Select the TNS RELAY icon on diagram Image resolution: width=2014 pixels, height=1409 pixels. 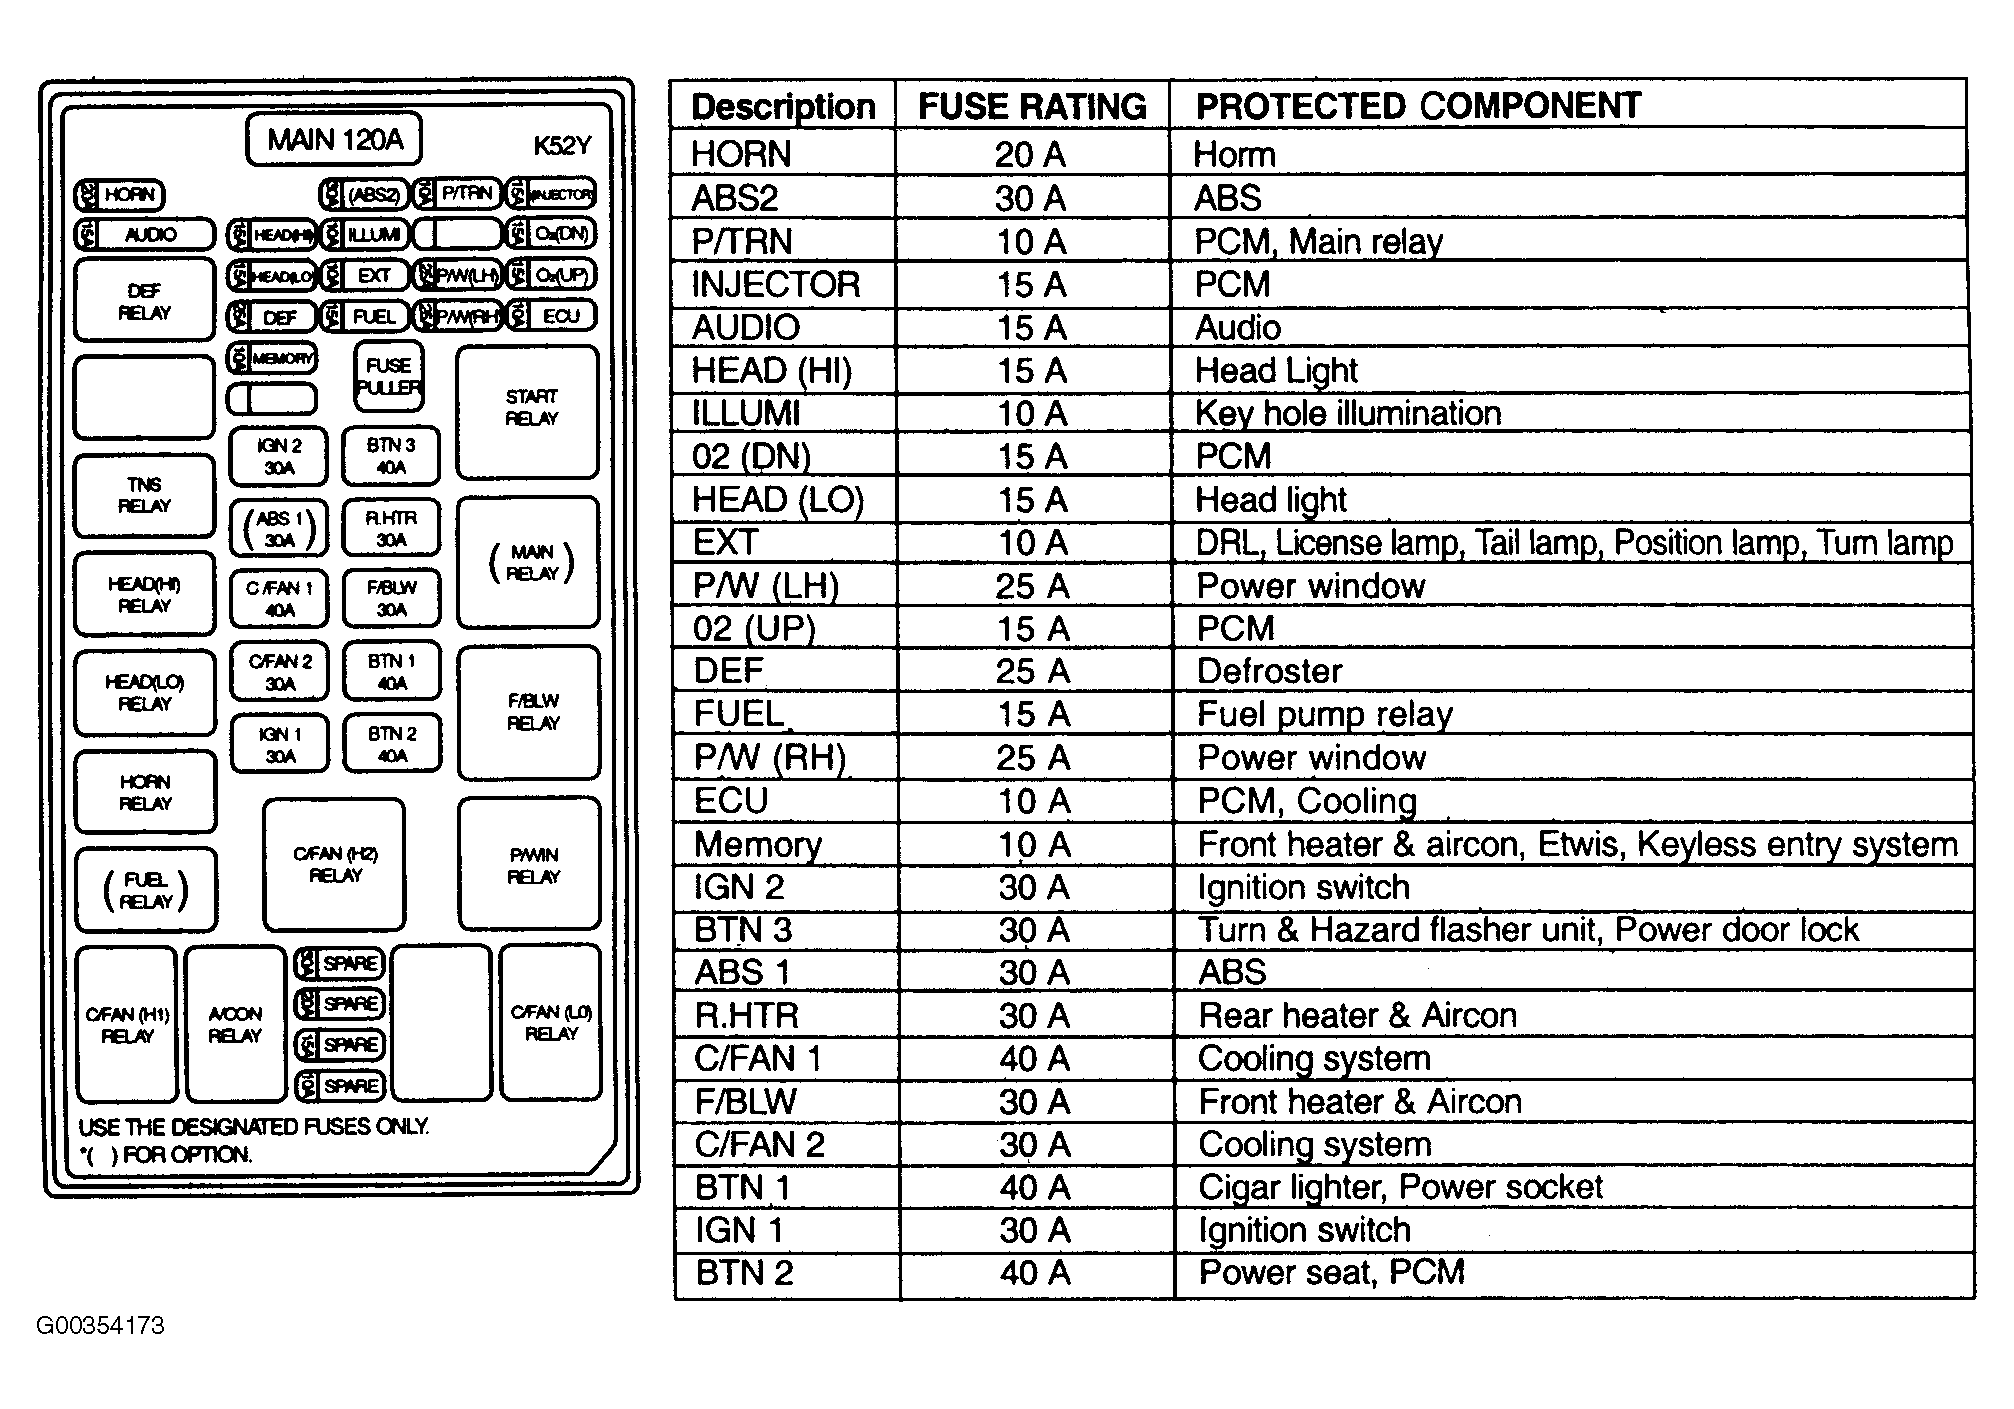click(125, 511)
